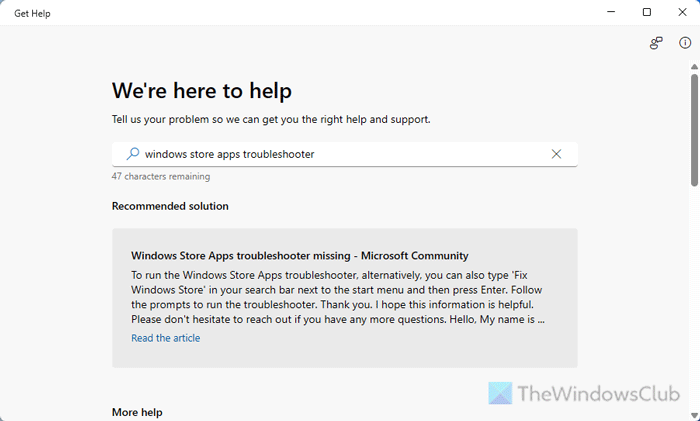The height and width of the screenshot is (421, 700).
Task: Click the scrollbar up arrow
Action: (x=694, y=70)
